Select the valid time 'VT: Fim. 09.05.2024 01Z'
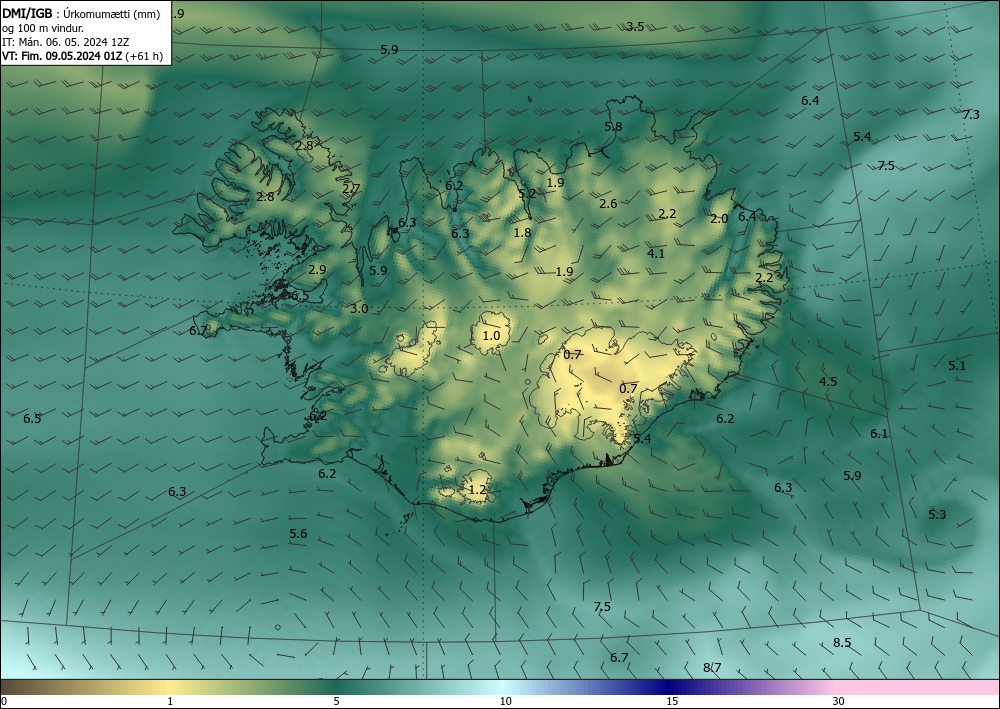Image resolution: width=1000 pixels, height=709 pixels. (62, 56)
